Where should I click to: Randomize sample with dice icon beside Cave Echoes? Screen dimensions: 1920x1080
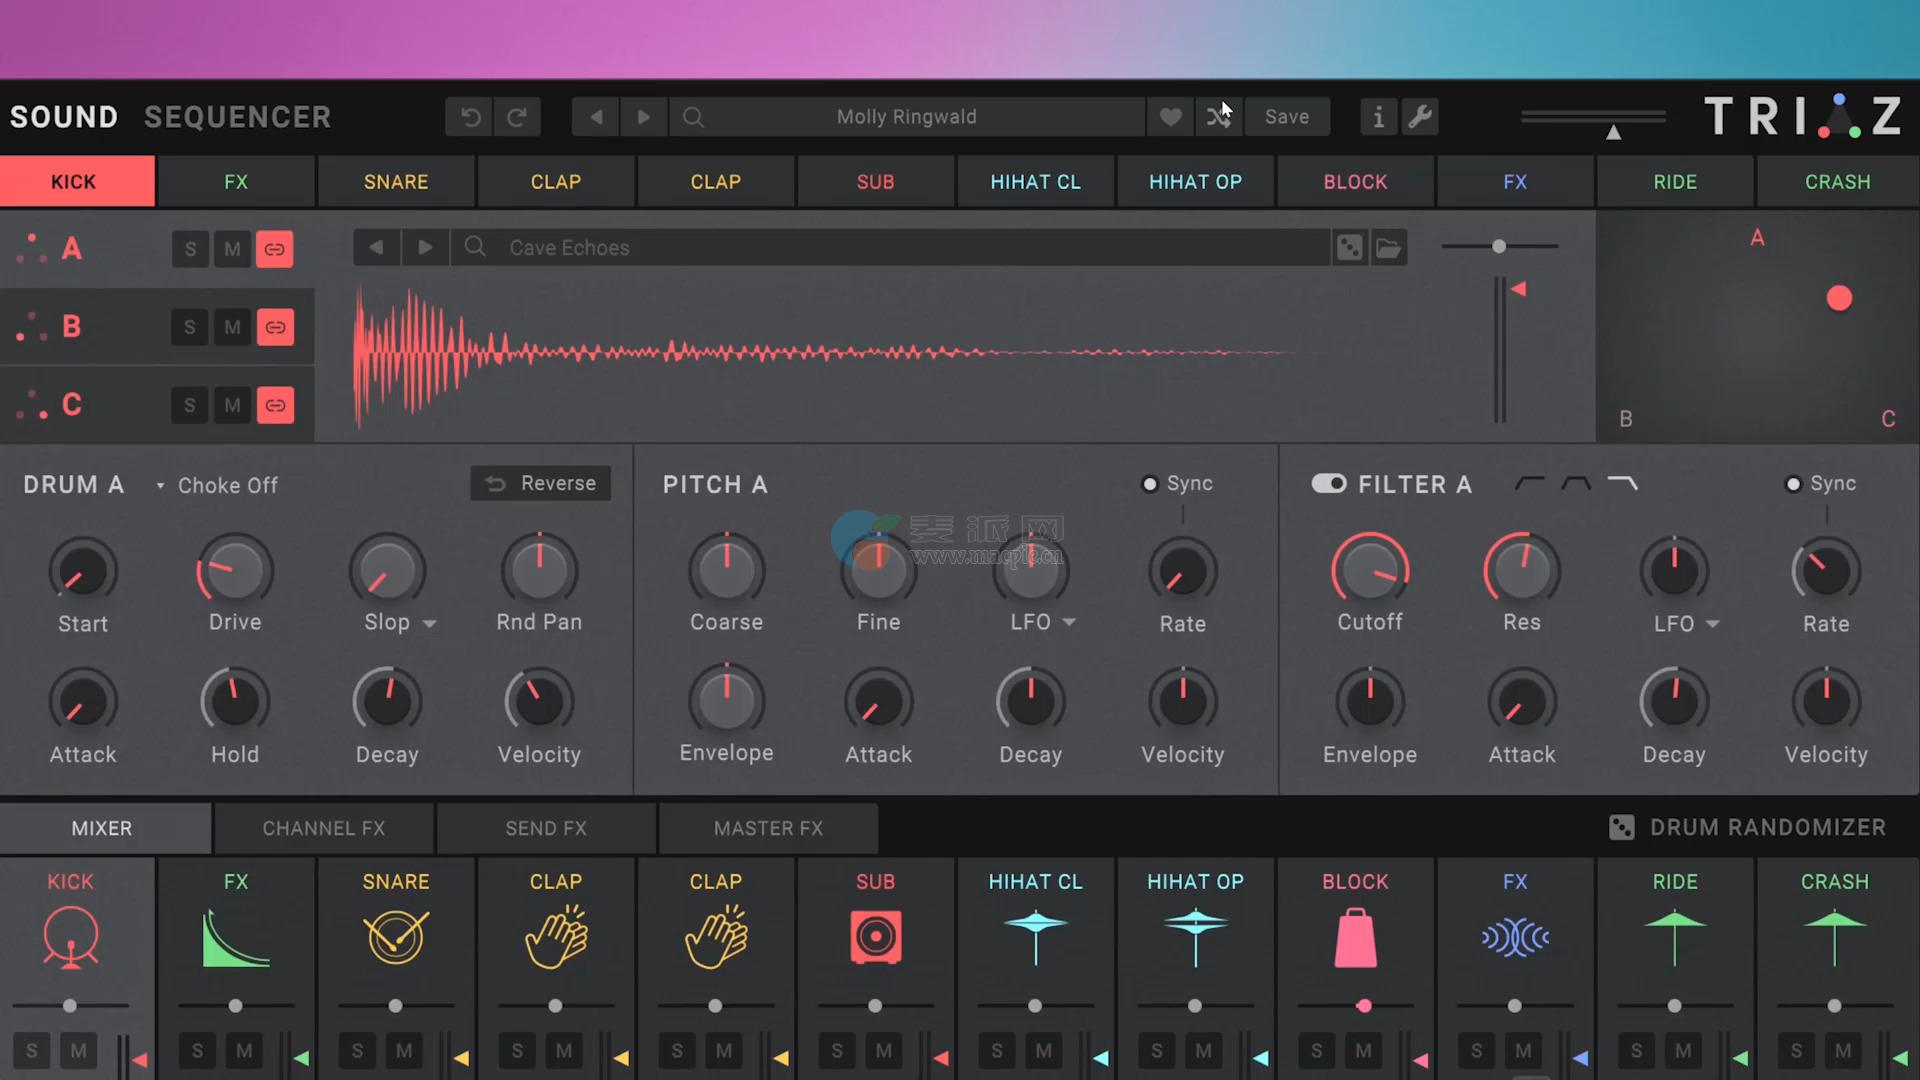pos(1349,247)
